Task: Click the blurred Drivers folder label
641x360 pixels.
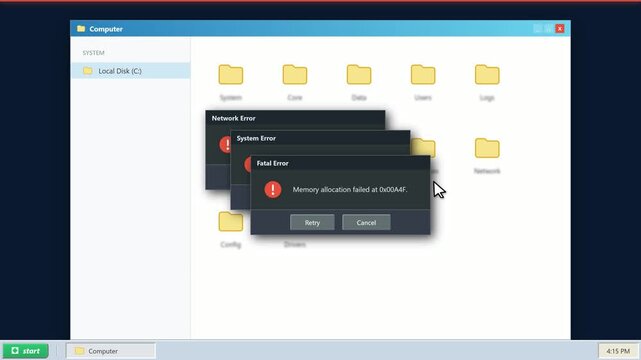Action: pyautogui.click(x=295, y=244)
